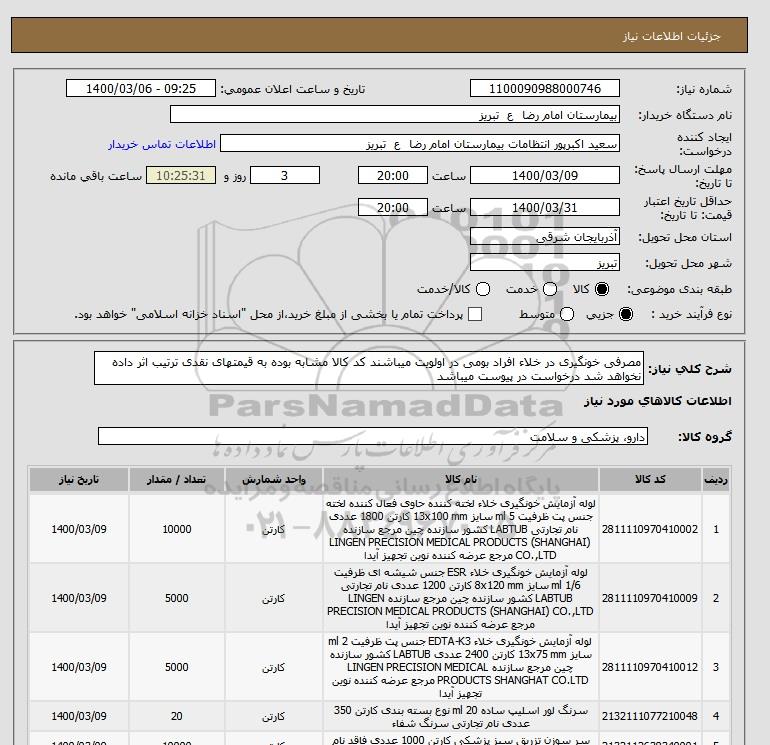
Task: Open the buyer contact information link
Action: [x=162, y=144]
